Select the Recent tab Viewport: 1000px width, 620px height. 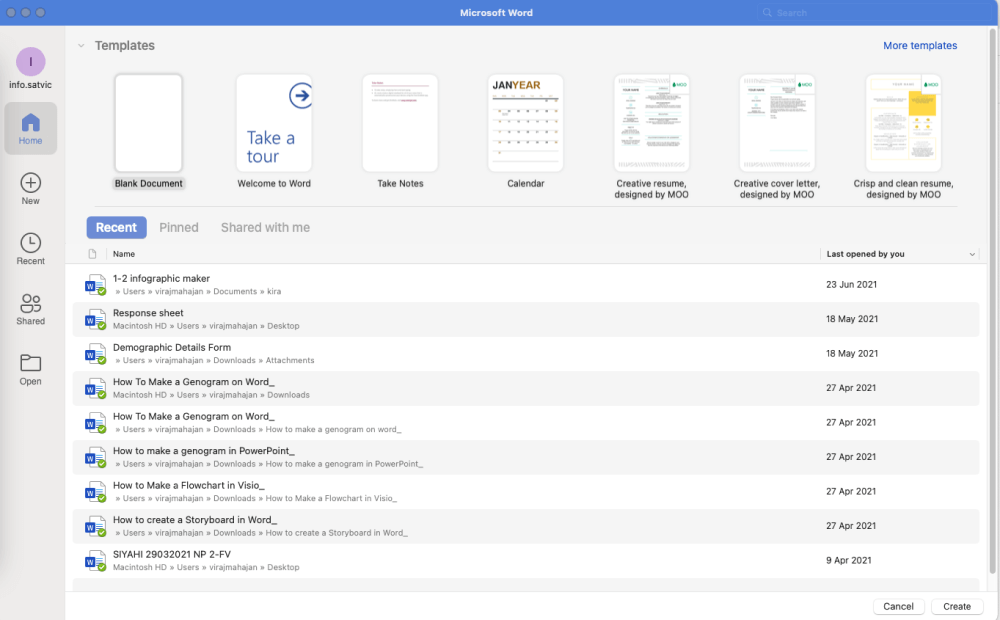click(x=116, y=228)
